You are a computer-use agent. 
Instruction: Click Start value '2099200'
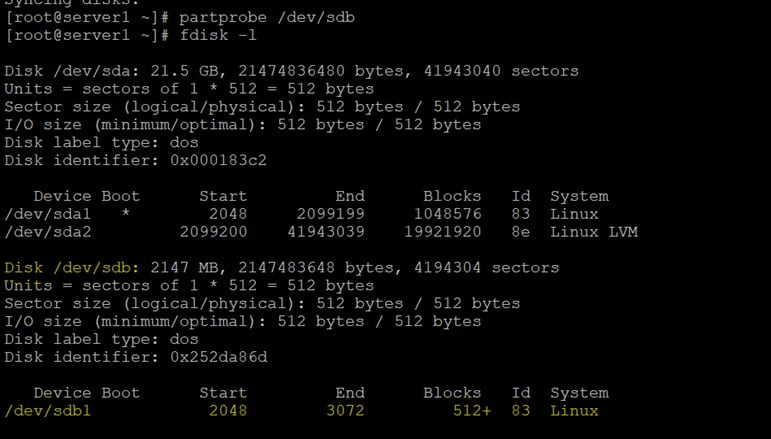[213, 232]
